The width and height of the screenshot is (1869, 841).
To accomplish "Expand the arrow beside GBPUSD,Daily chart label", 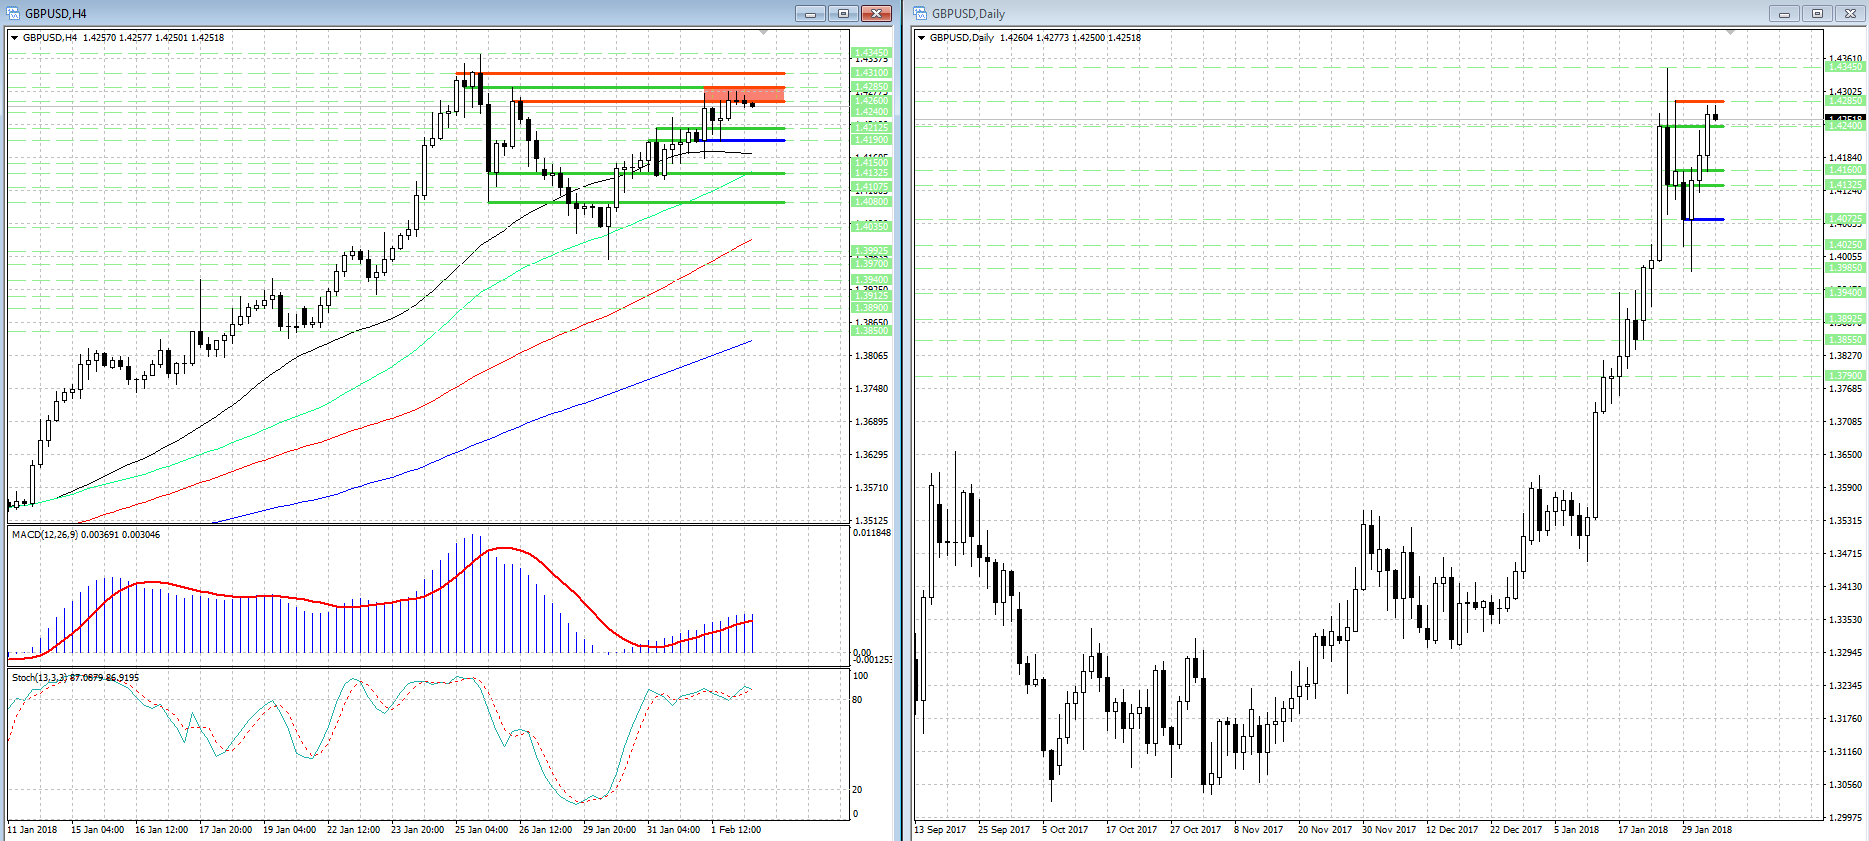I will tap(921, 38).
